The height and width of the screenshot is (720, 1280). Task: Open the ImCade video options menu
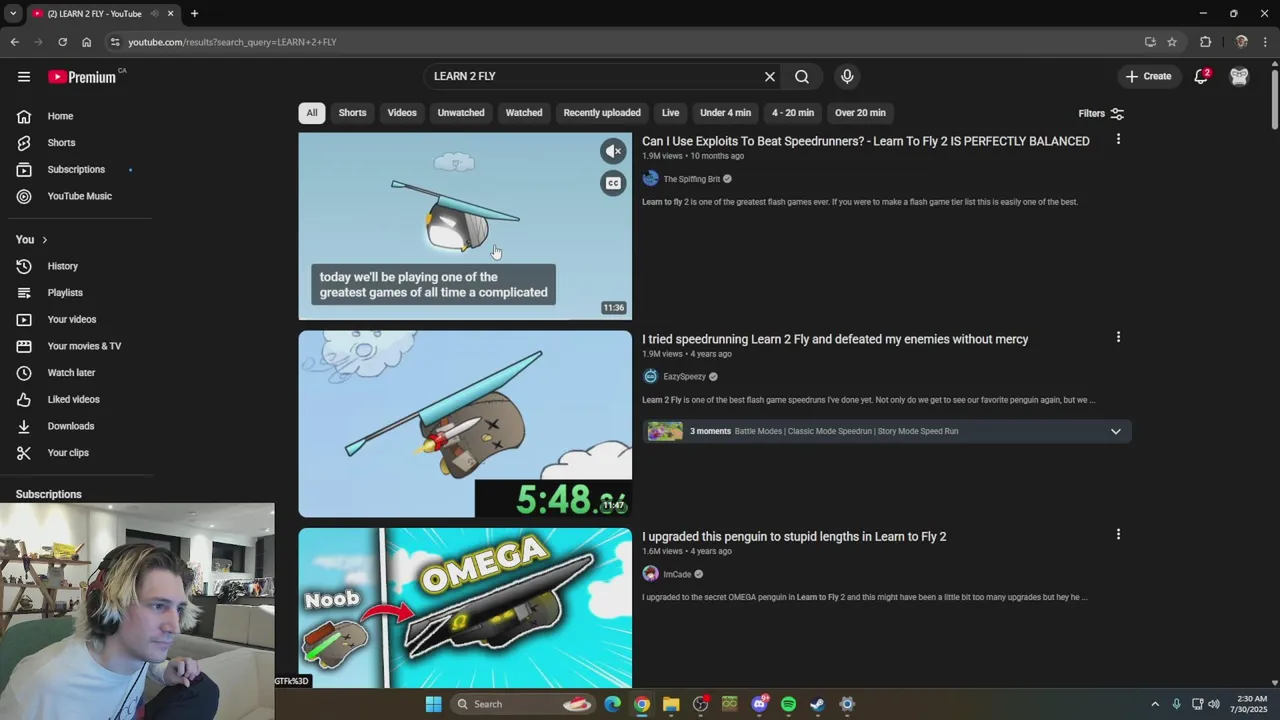pos(1118,535)
